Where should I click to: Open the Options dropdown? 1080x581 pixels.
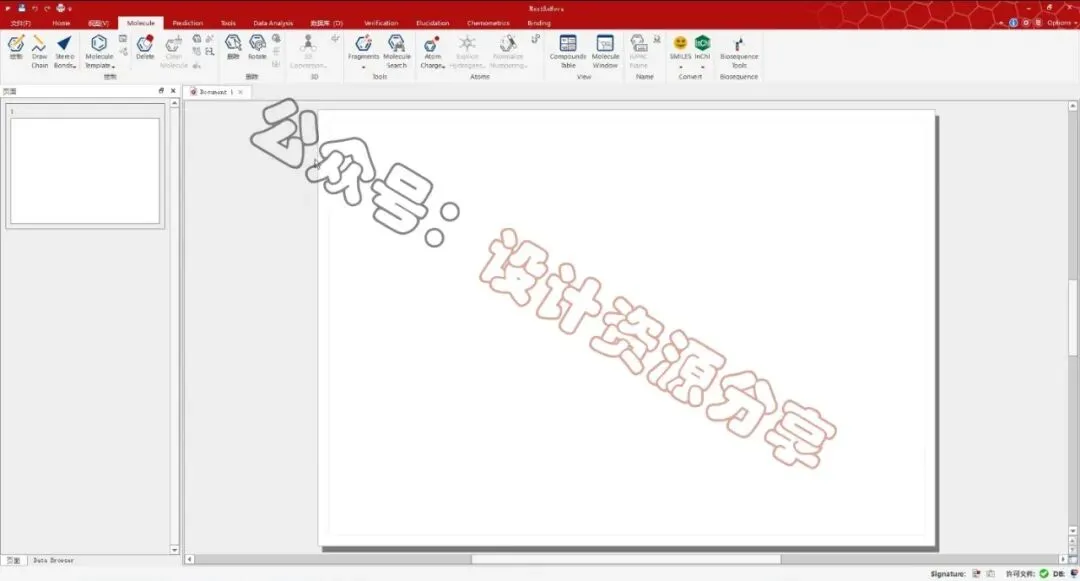1061,23
